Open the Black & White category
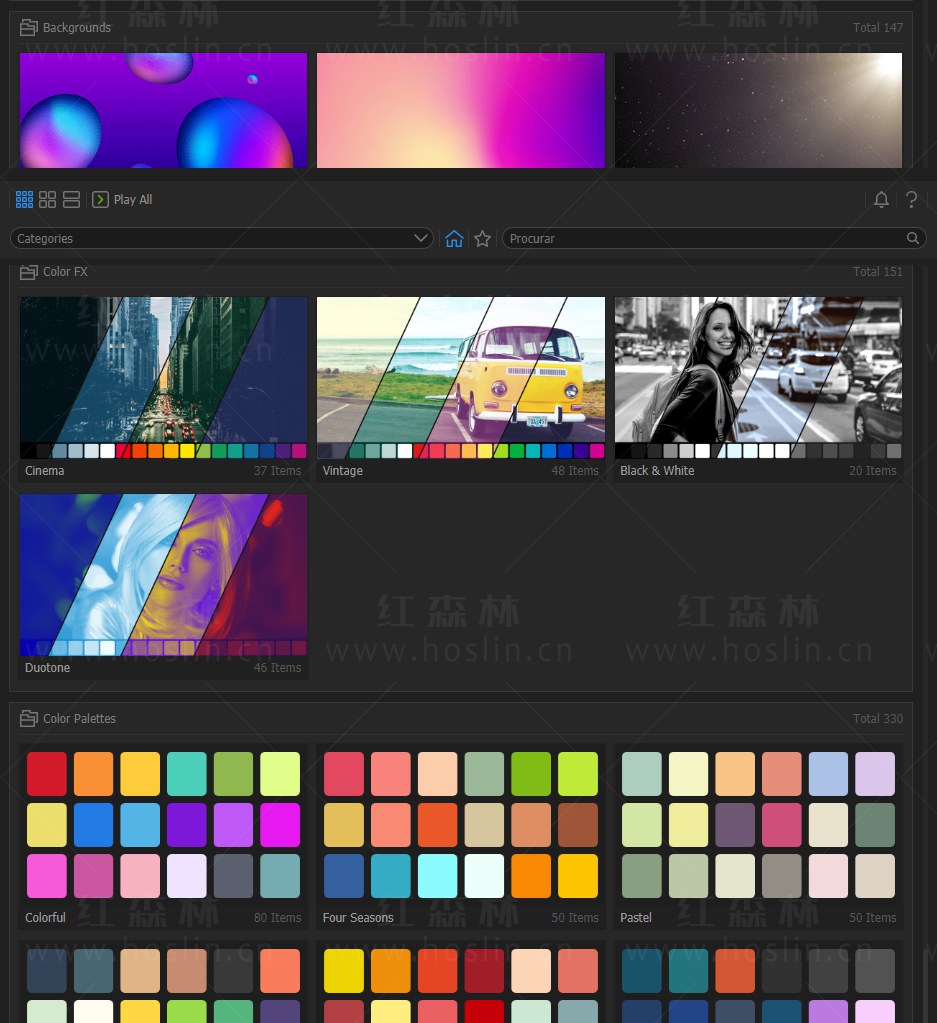The height and width of the screenshot is (1023, 937). coord(758,389)
